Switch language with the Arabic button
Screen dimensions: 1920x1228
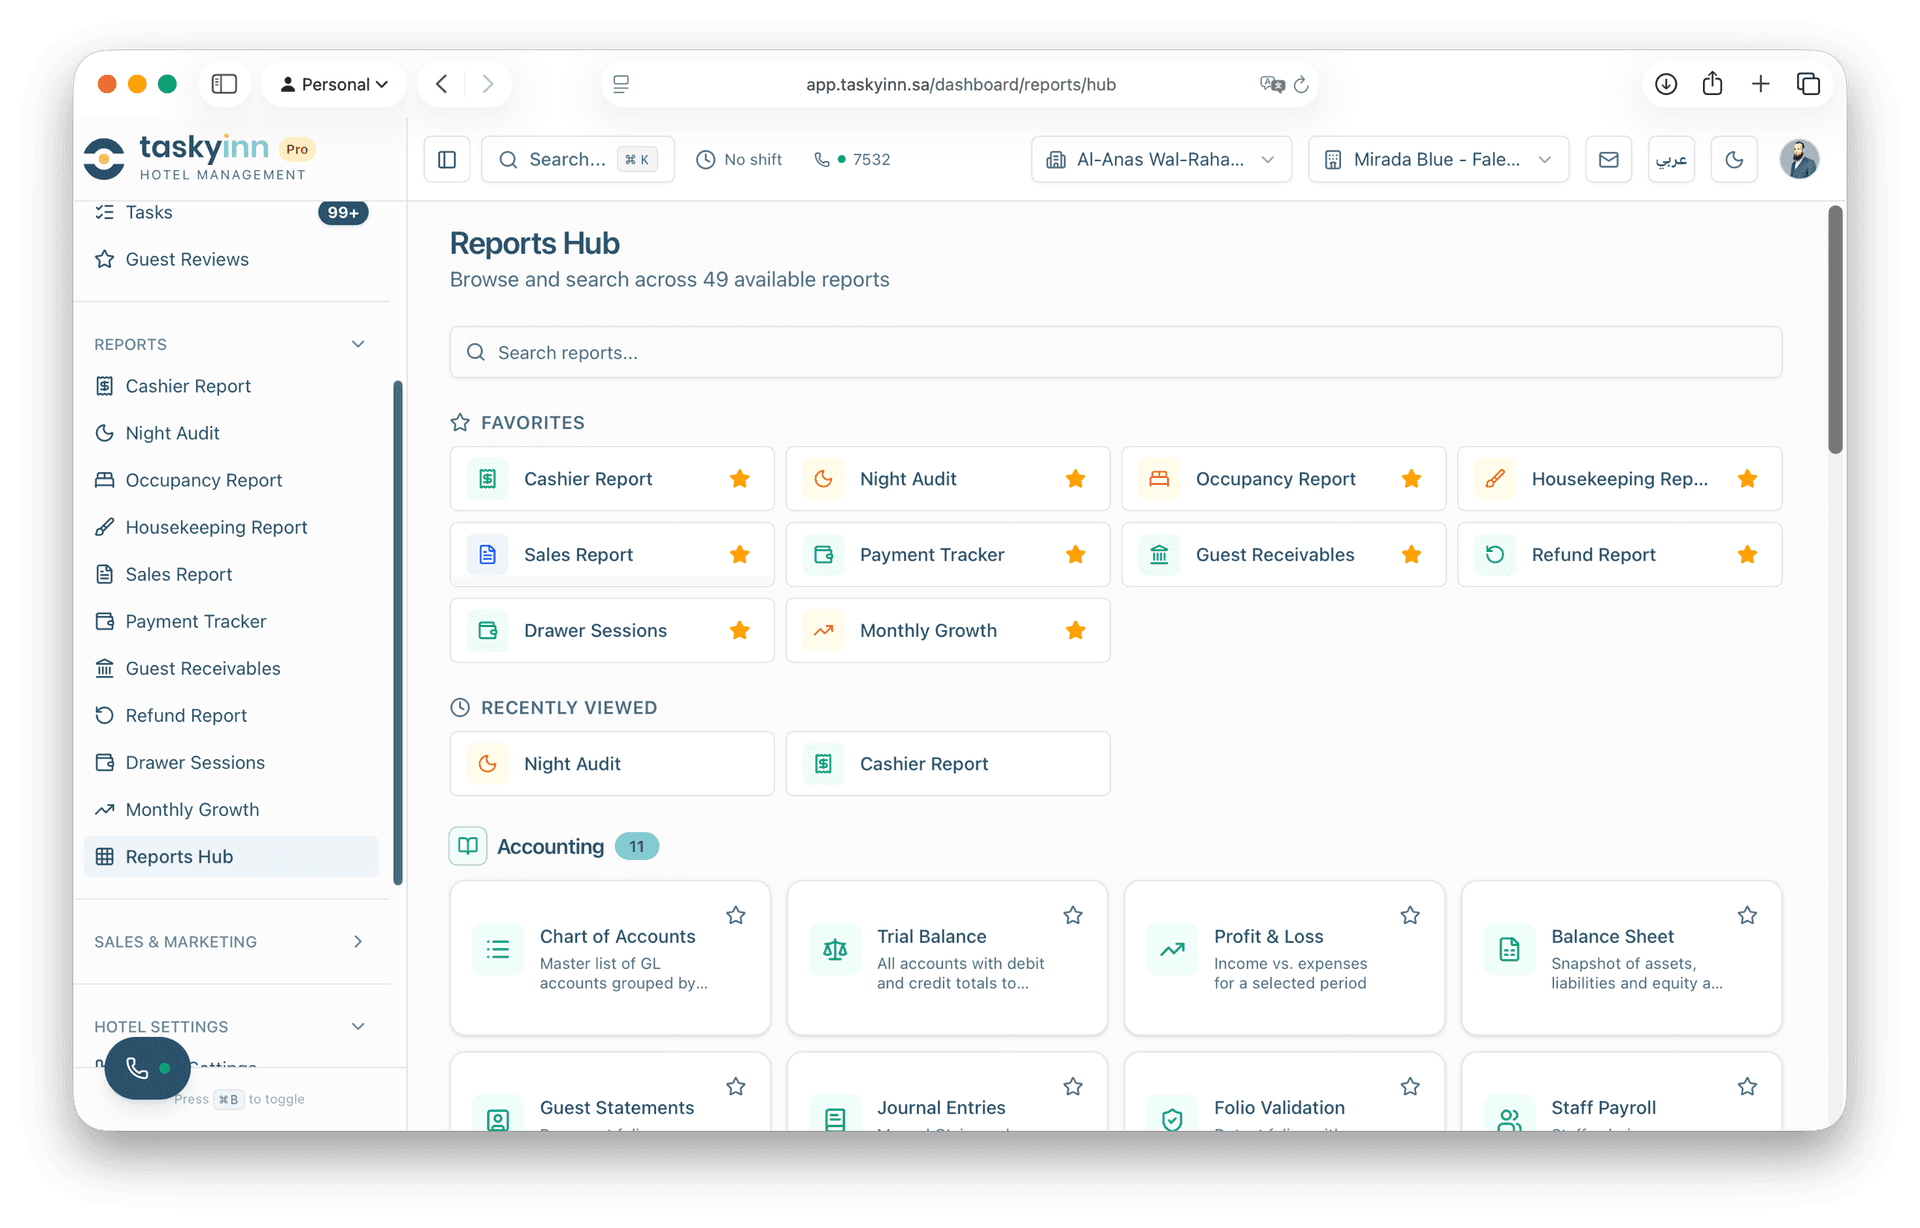[1671, 160]
